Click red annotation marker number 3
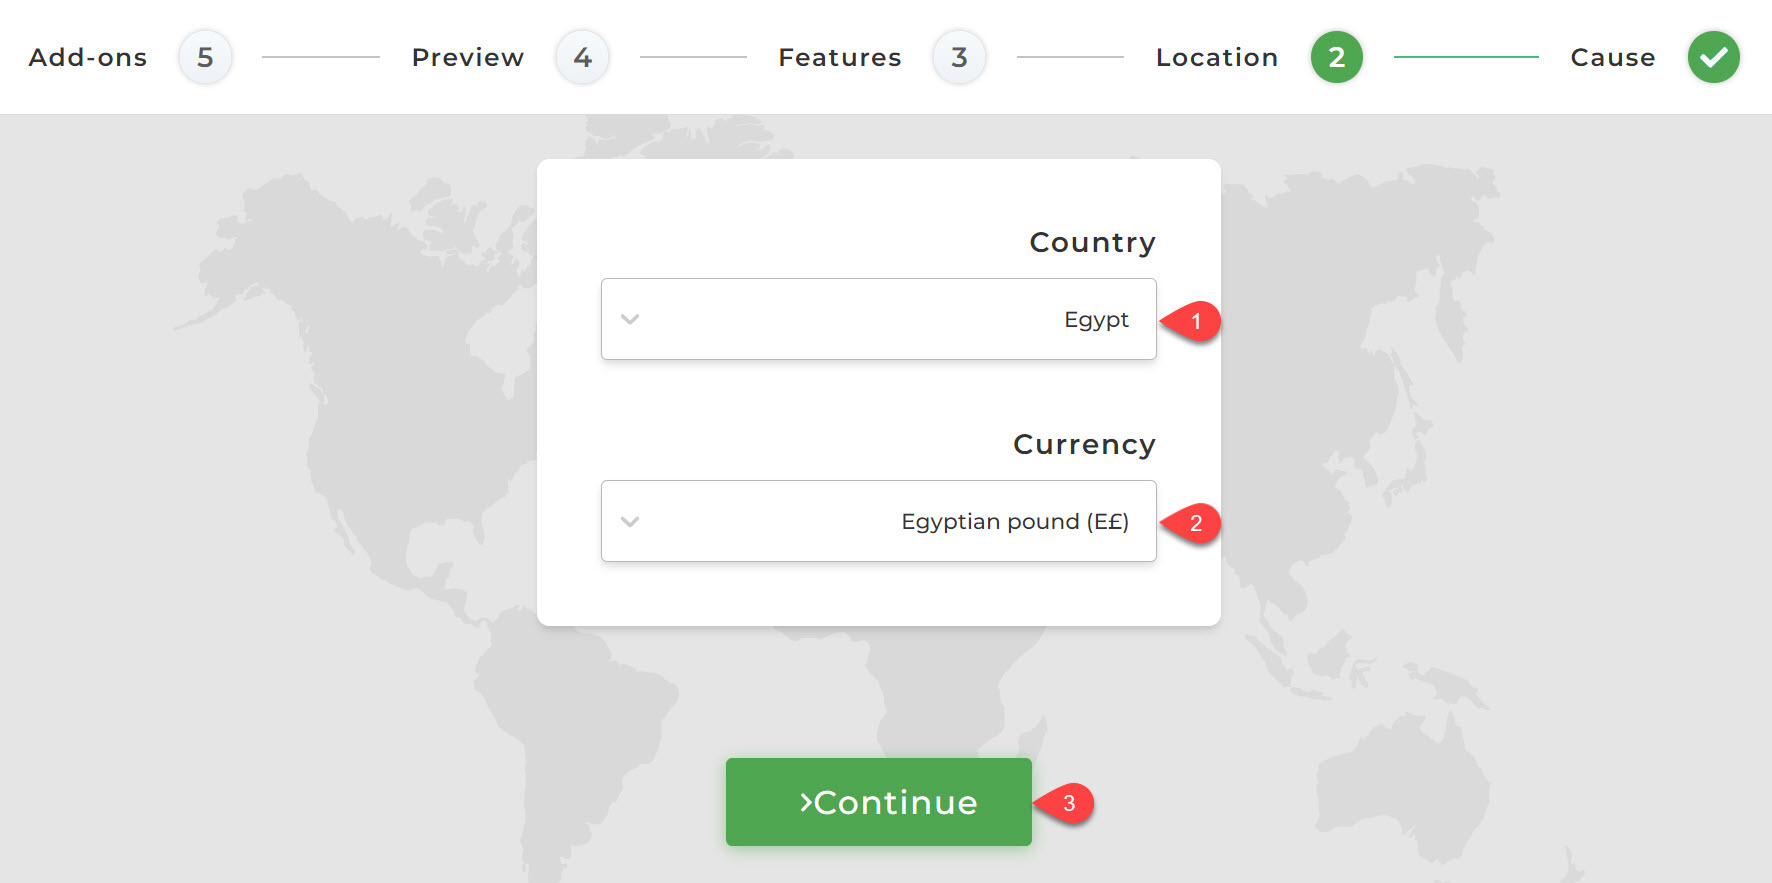This screenshot has width=1772, height=883. (1067, 803)
